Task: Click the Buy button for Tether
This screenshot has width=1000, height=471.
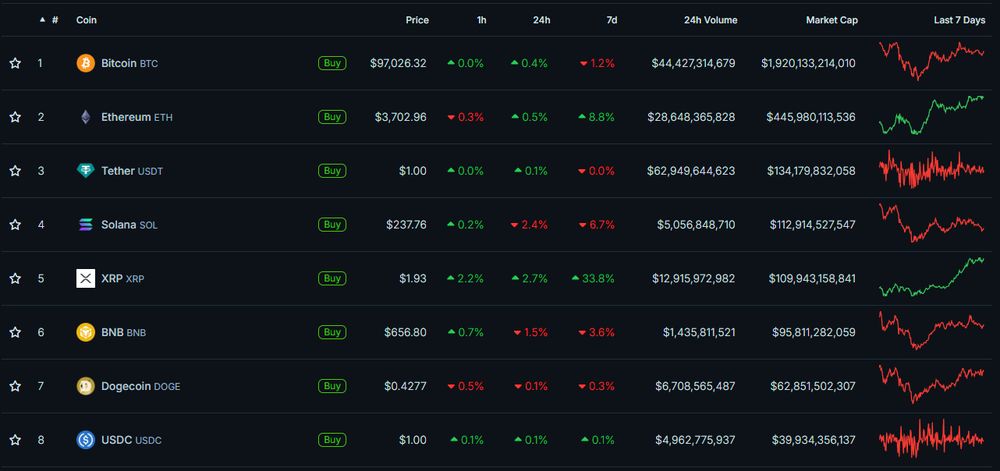Action: point(332,171)
